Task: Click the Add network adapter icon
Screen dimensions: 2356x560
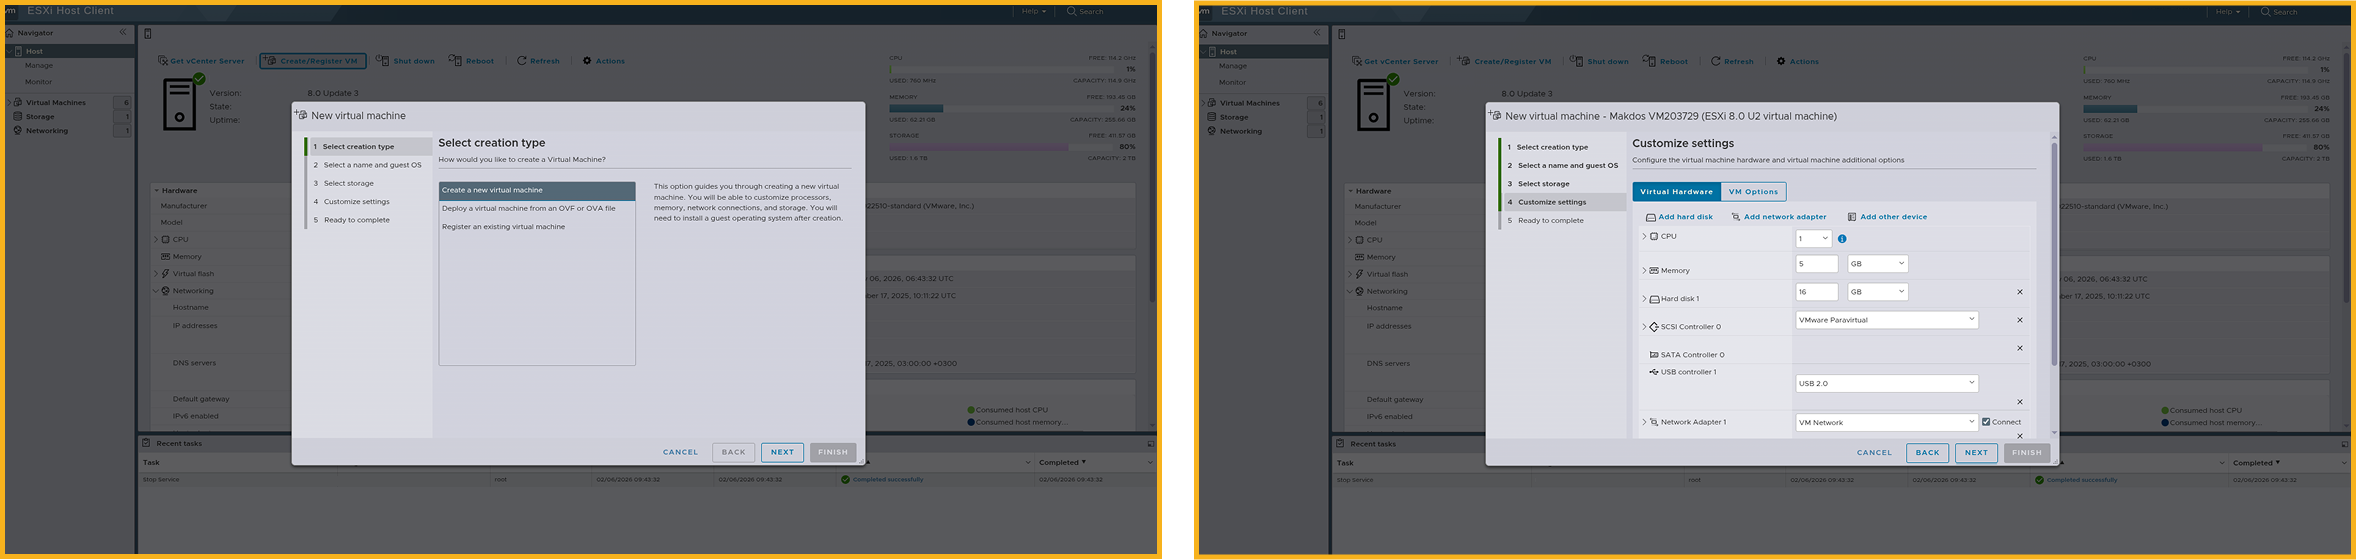Action: pos(1736,217)
